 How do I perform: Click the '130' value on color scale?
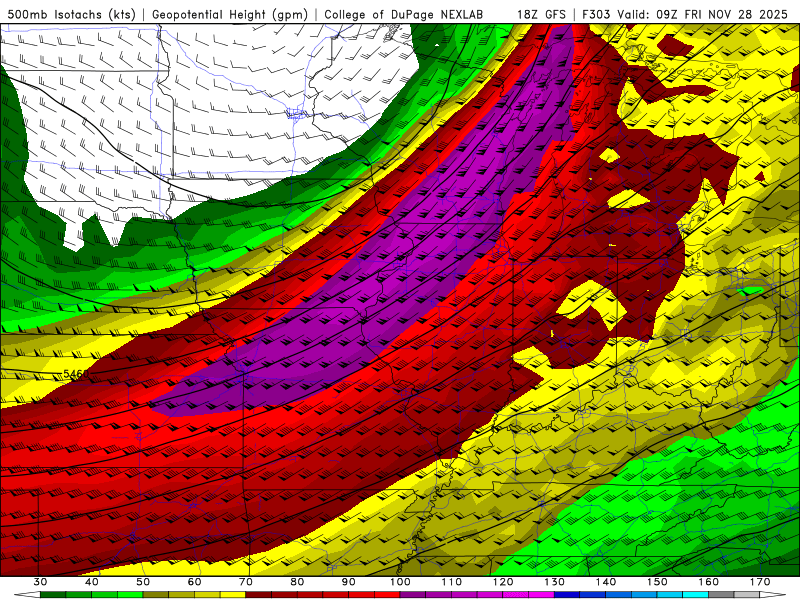click(x=555, y=582)
